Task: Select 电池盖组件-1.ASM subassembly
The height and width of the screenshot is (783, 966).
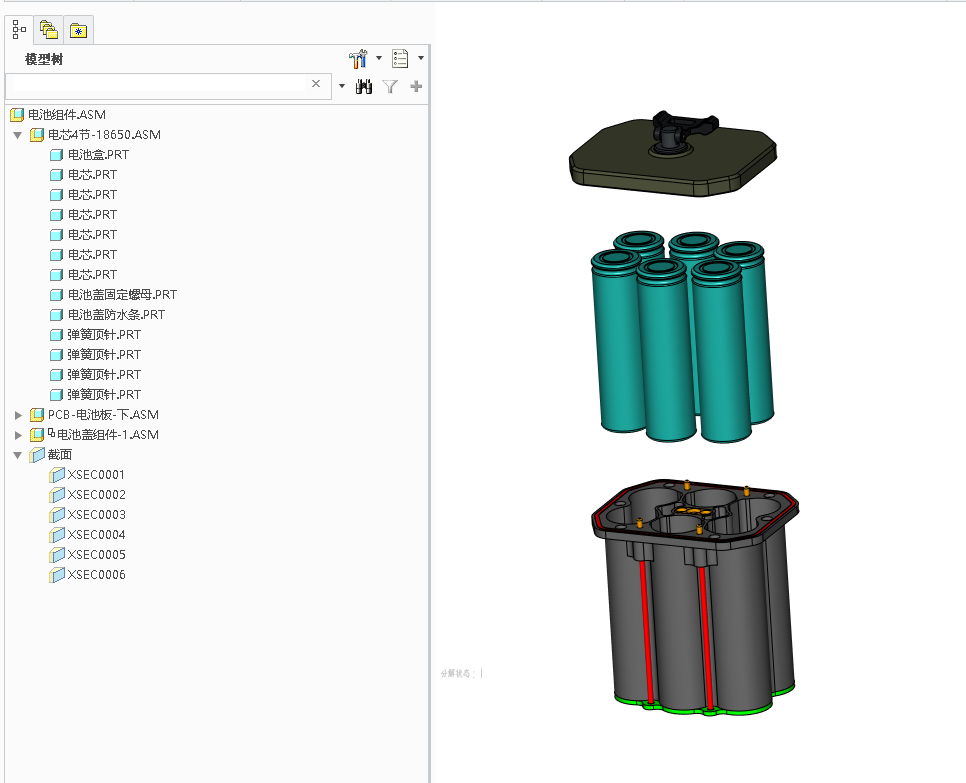Action: pos(107,434)
